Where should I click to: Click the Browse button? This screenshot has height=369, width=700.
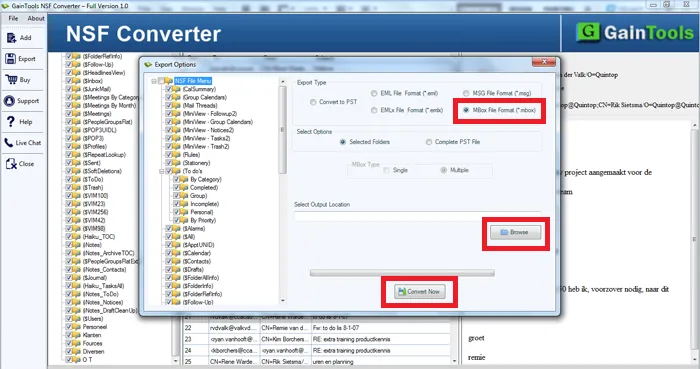tap(516, 232)
